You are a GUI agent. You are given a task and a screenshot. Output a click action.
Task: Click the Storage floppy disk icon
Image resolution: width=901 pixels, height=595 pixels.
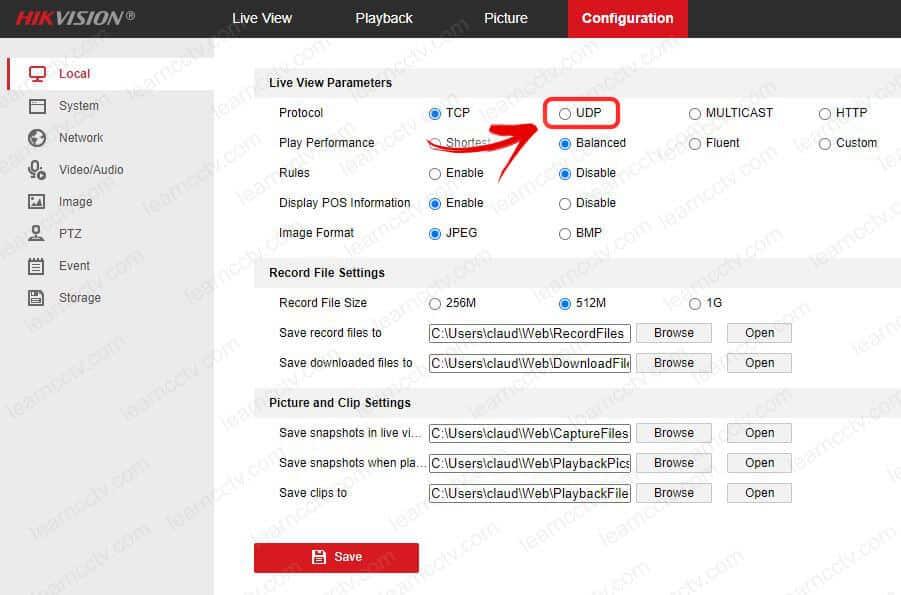click(x=37, y=297)
